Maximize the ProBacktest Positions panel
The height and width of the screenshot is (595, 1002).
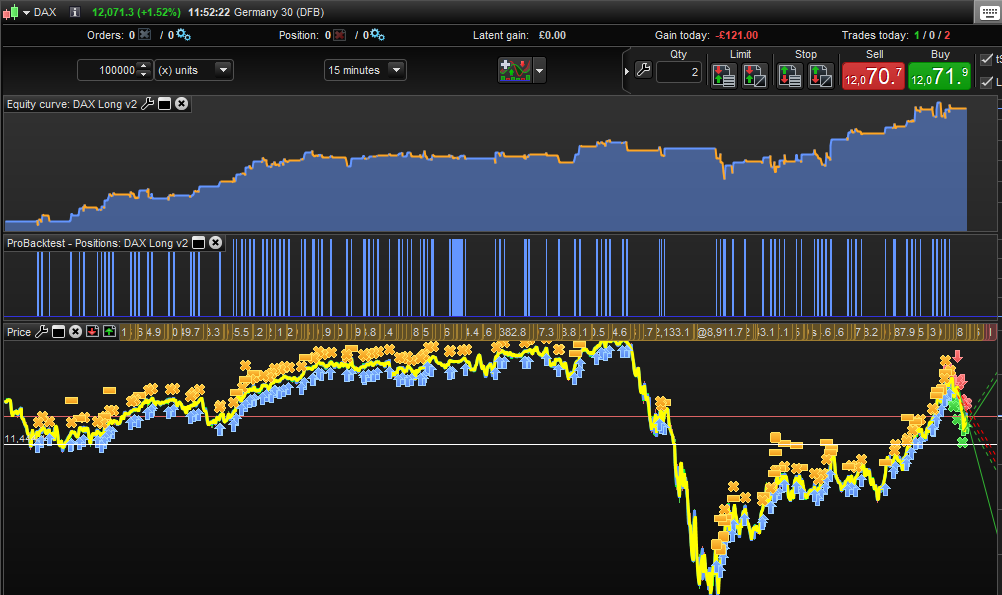pos(198,243)
